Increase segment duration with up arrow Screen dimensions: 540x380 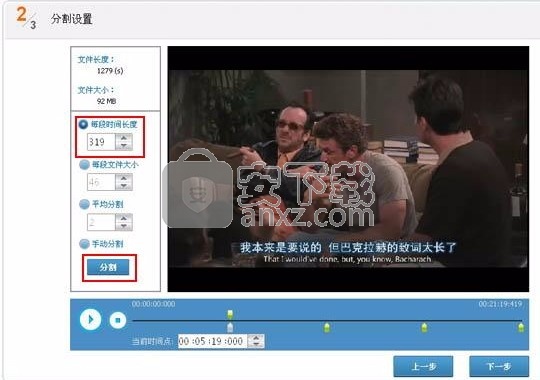124,138
